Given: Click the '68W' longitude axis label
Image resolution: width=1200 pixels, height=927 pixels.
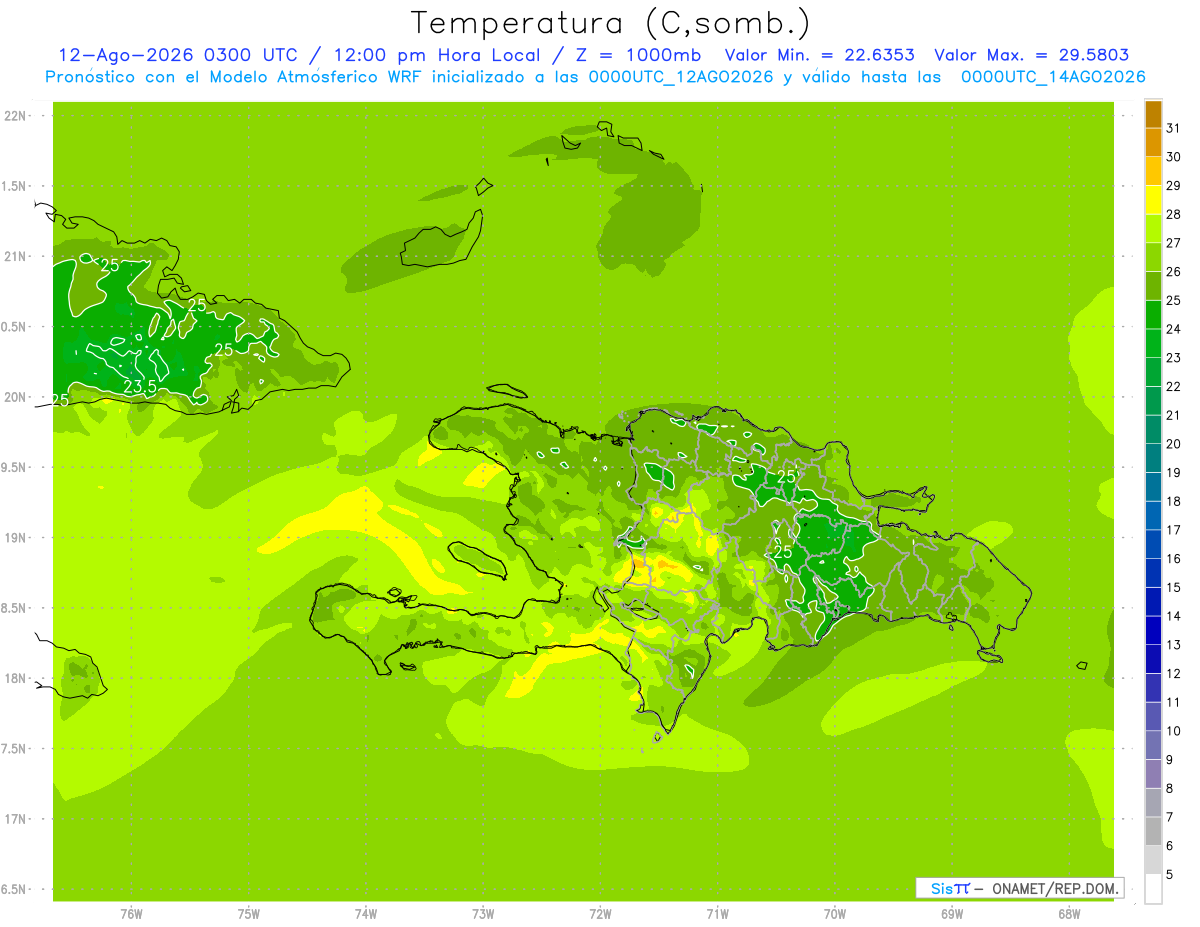Looking at the screenshot, I should (x=1069, y=914).
